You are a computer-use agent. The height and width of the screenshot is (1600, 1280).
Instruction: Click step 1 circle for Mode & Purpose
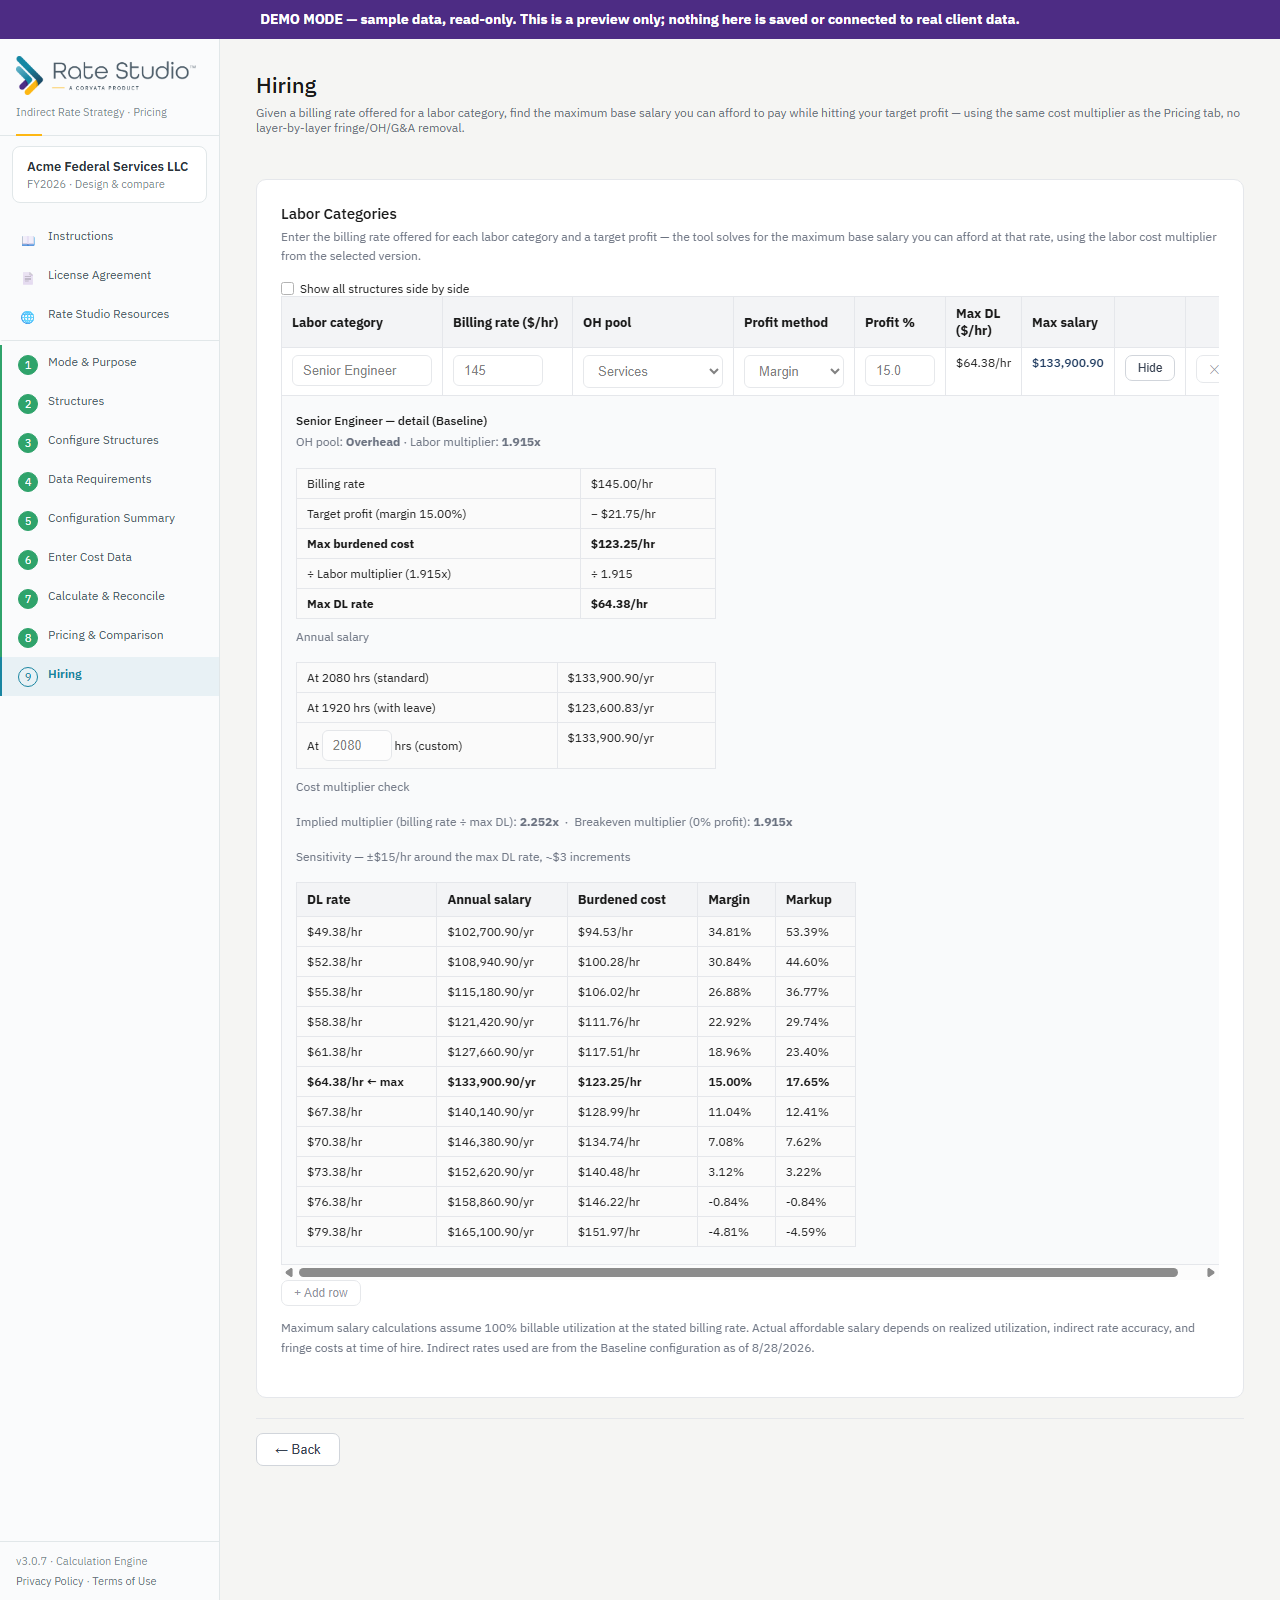point(28,365)
